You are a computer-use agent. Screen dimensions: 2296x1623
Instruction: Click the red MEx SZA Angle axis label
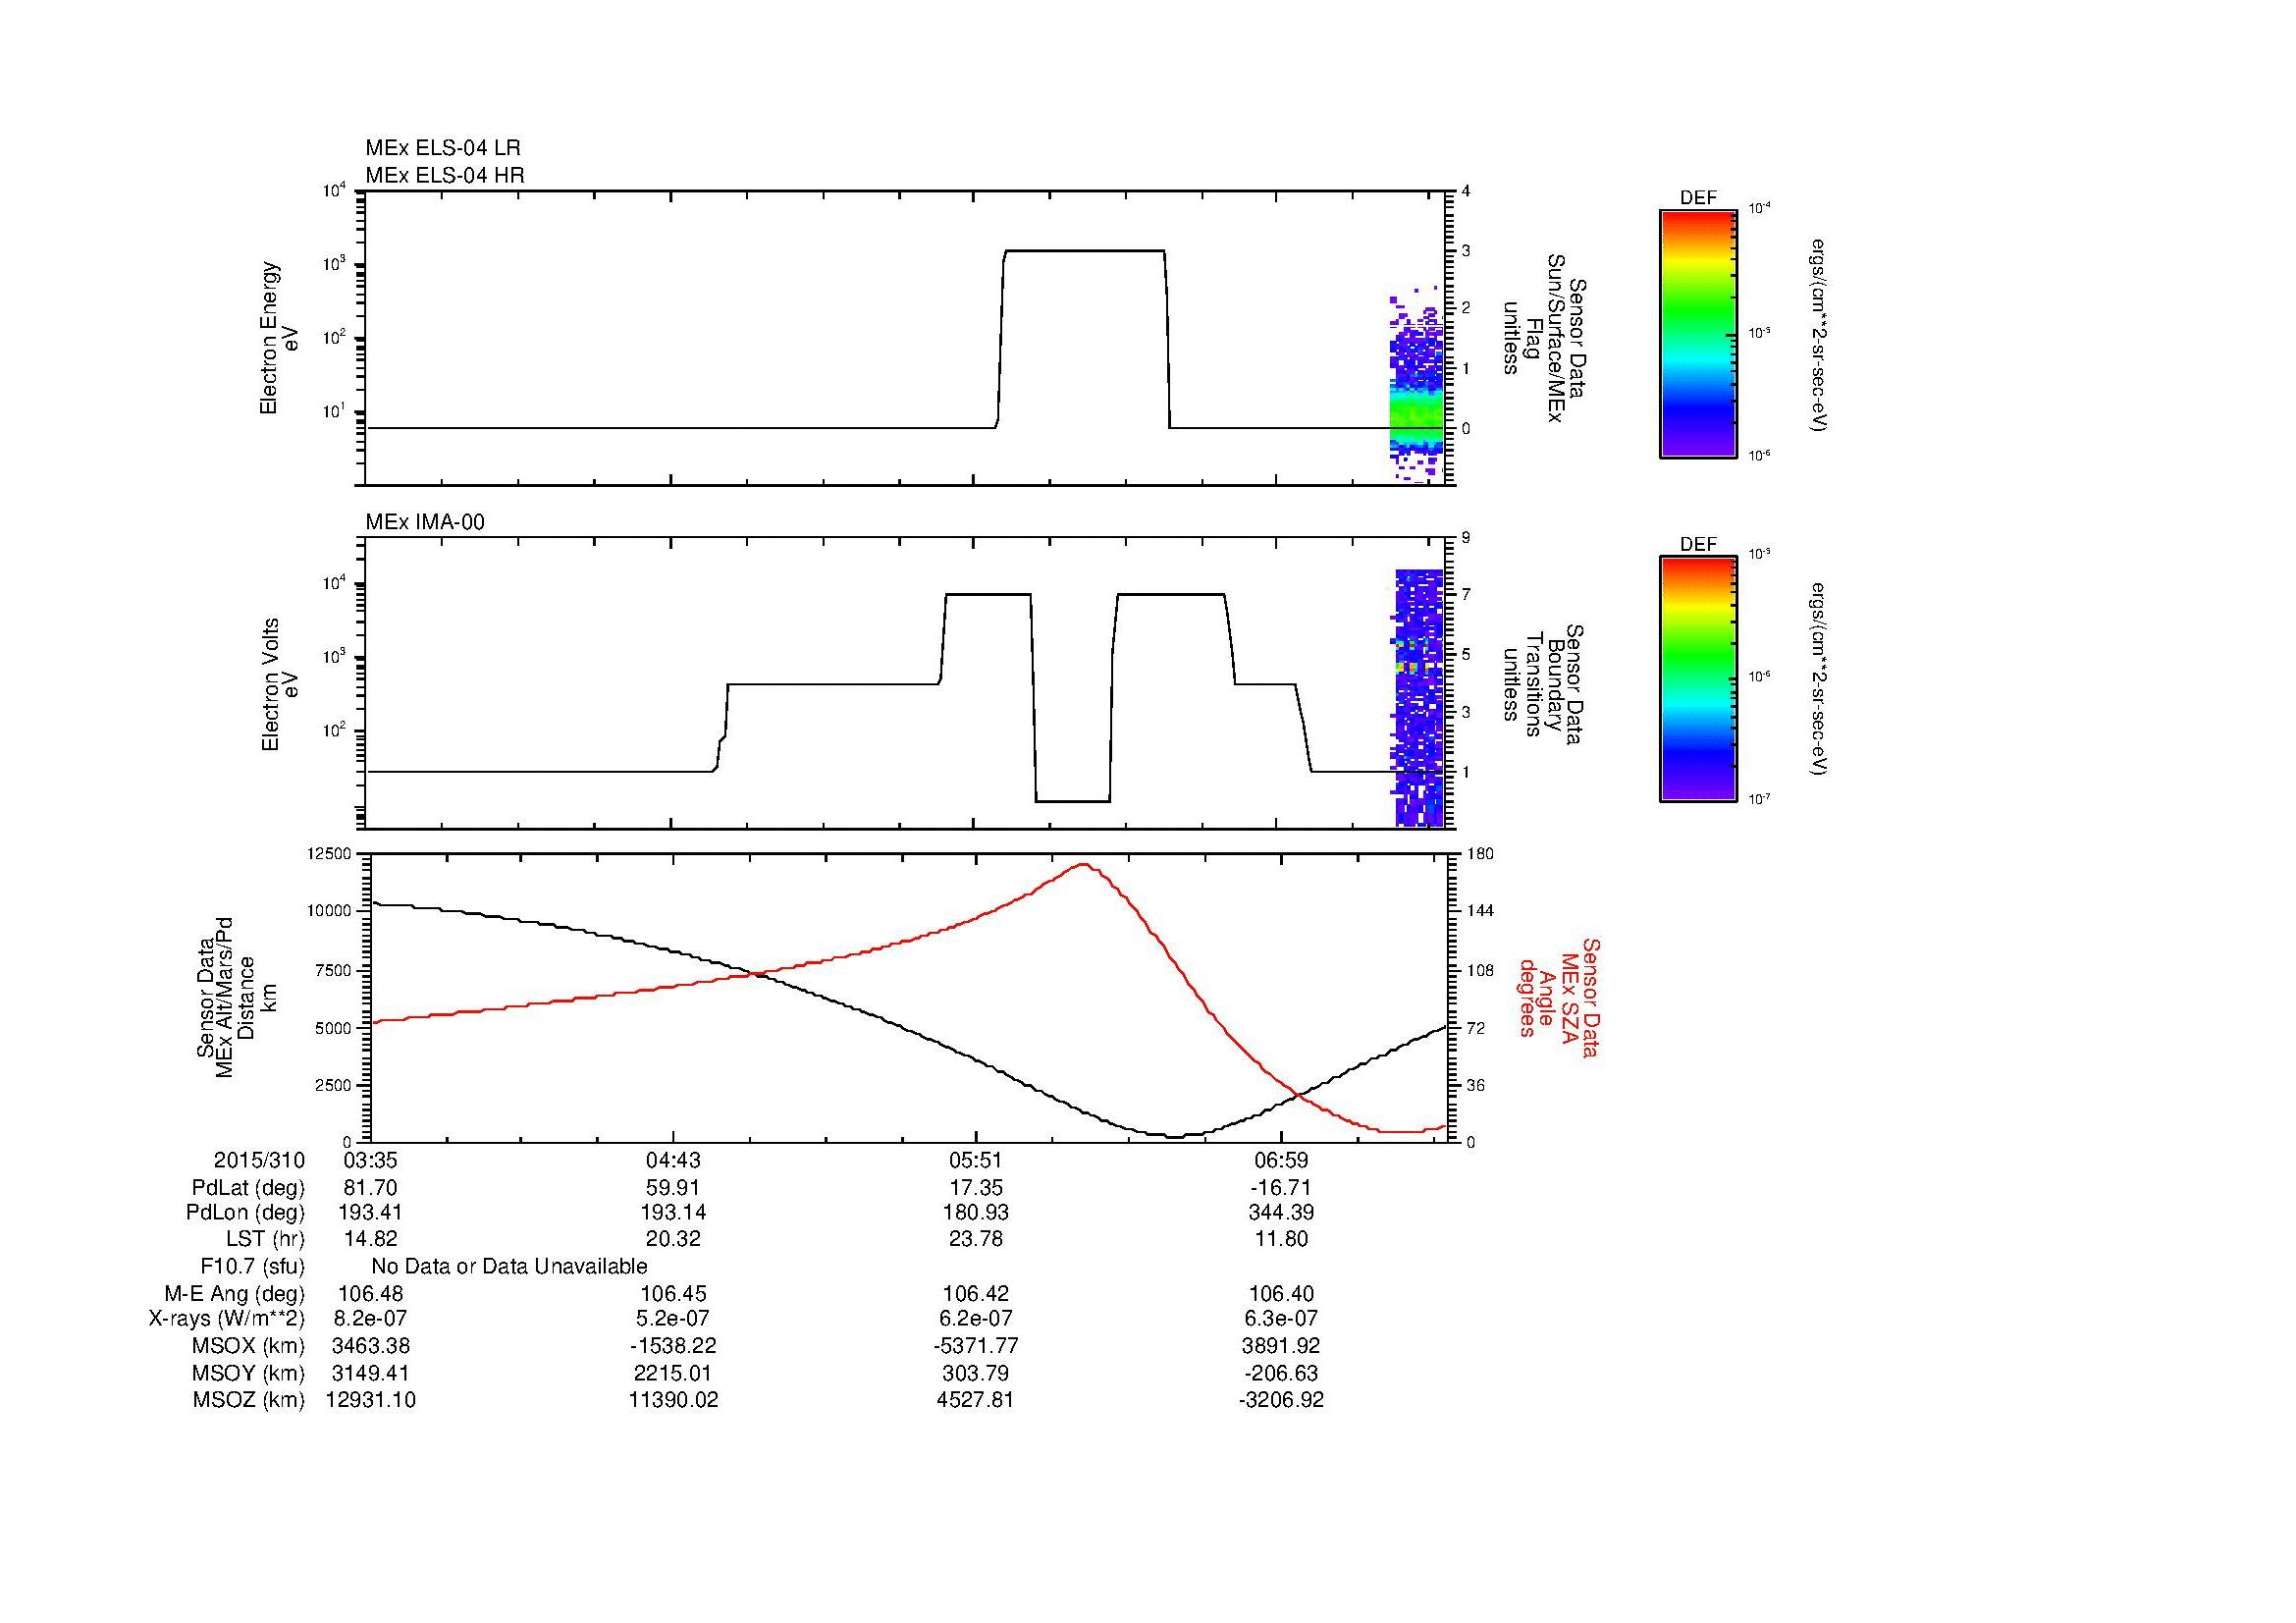(1558, 997)
